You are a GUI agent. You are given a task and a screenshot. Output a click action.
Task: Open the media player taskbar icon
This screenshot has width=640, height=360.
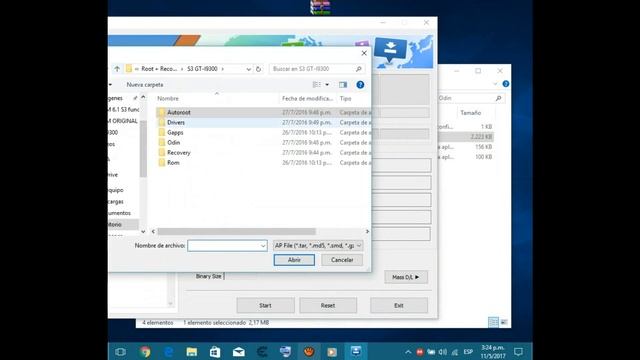pyautogui.click(x=332, y=351)
